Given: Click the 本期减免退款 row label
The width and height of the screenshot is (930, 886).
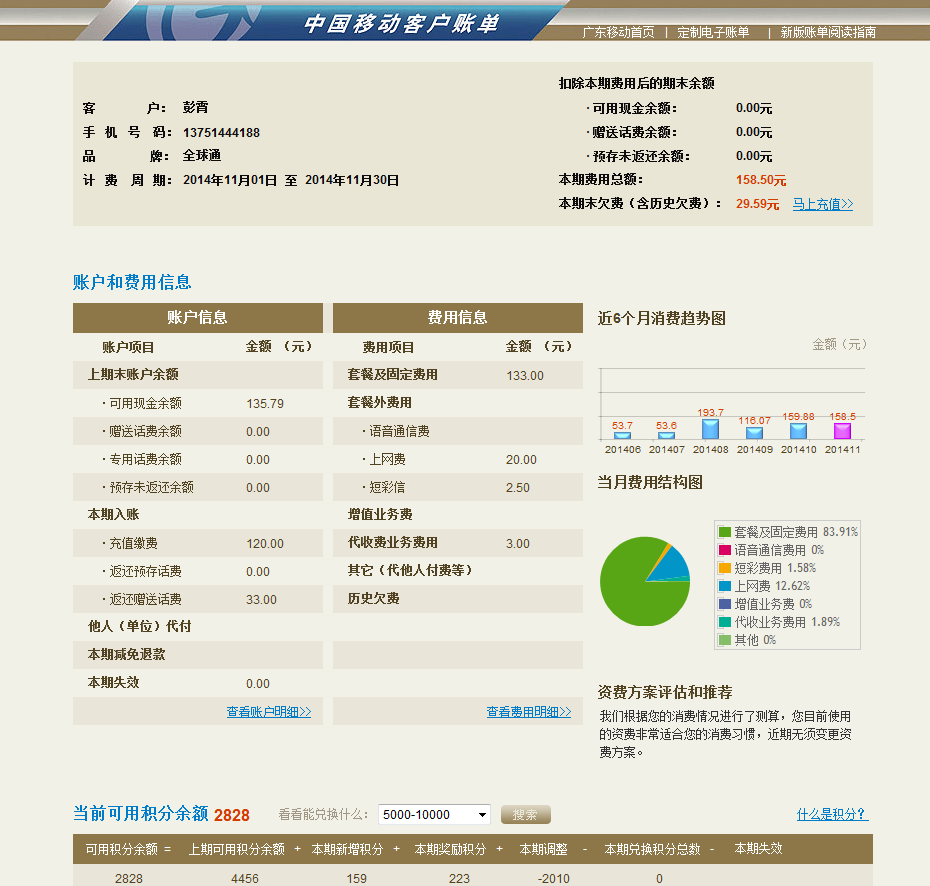Looking at the screenshot, I should coord(126,654).
